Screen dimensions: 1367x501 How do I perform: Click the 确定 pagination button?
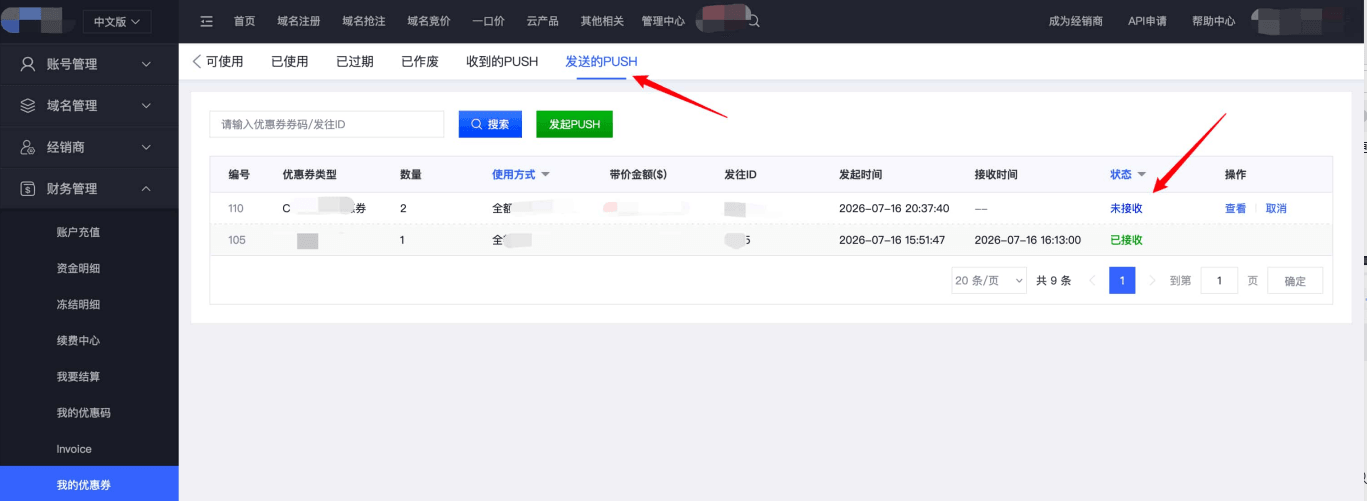(1295, 281)
